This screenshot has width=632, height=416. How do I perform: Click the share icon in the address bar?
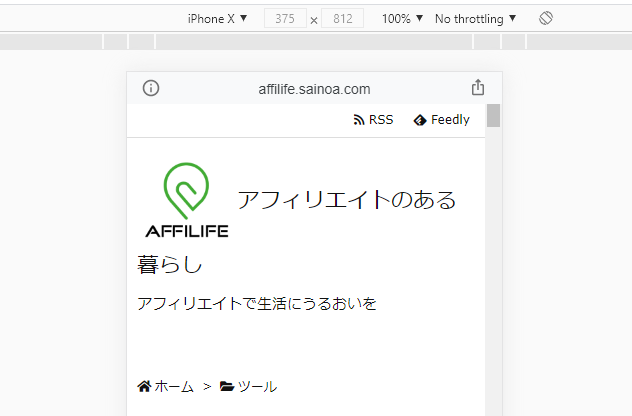pos(478,87)
